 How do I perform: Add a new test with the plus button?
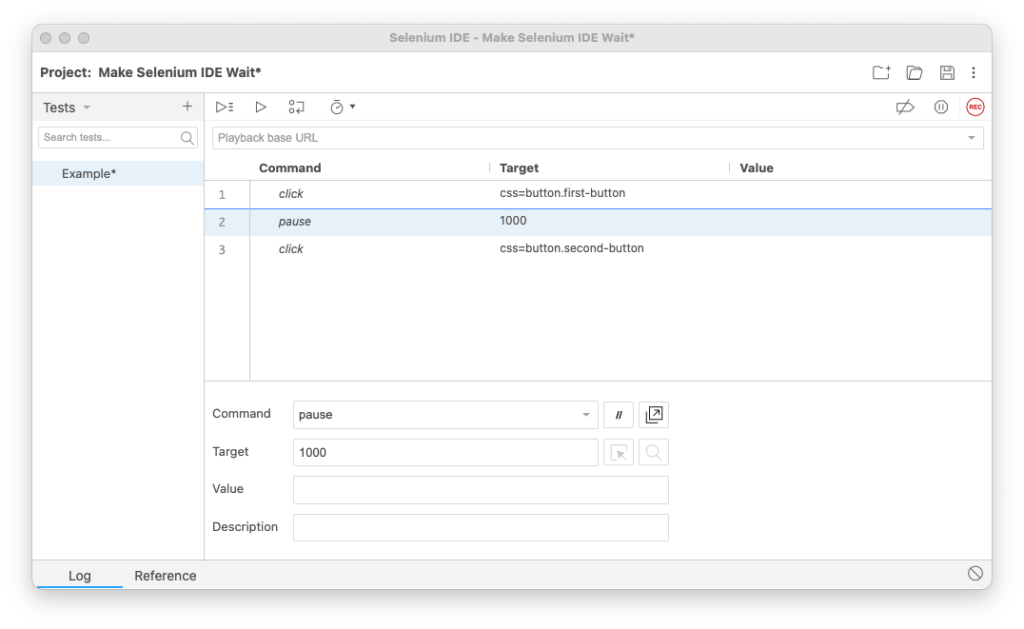(x=187, y=106)
